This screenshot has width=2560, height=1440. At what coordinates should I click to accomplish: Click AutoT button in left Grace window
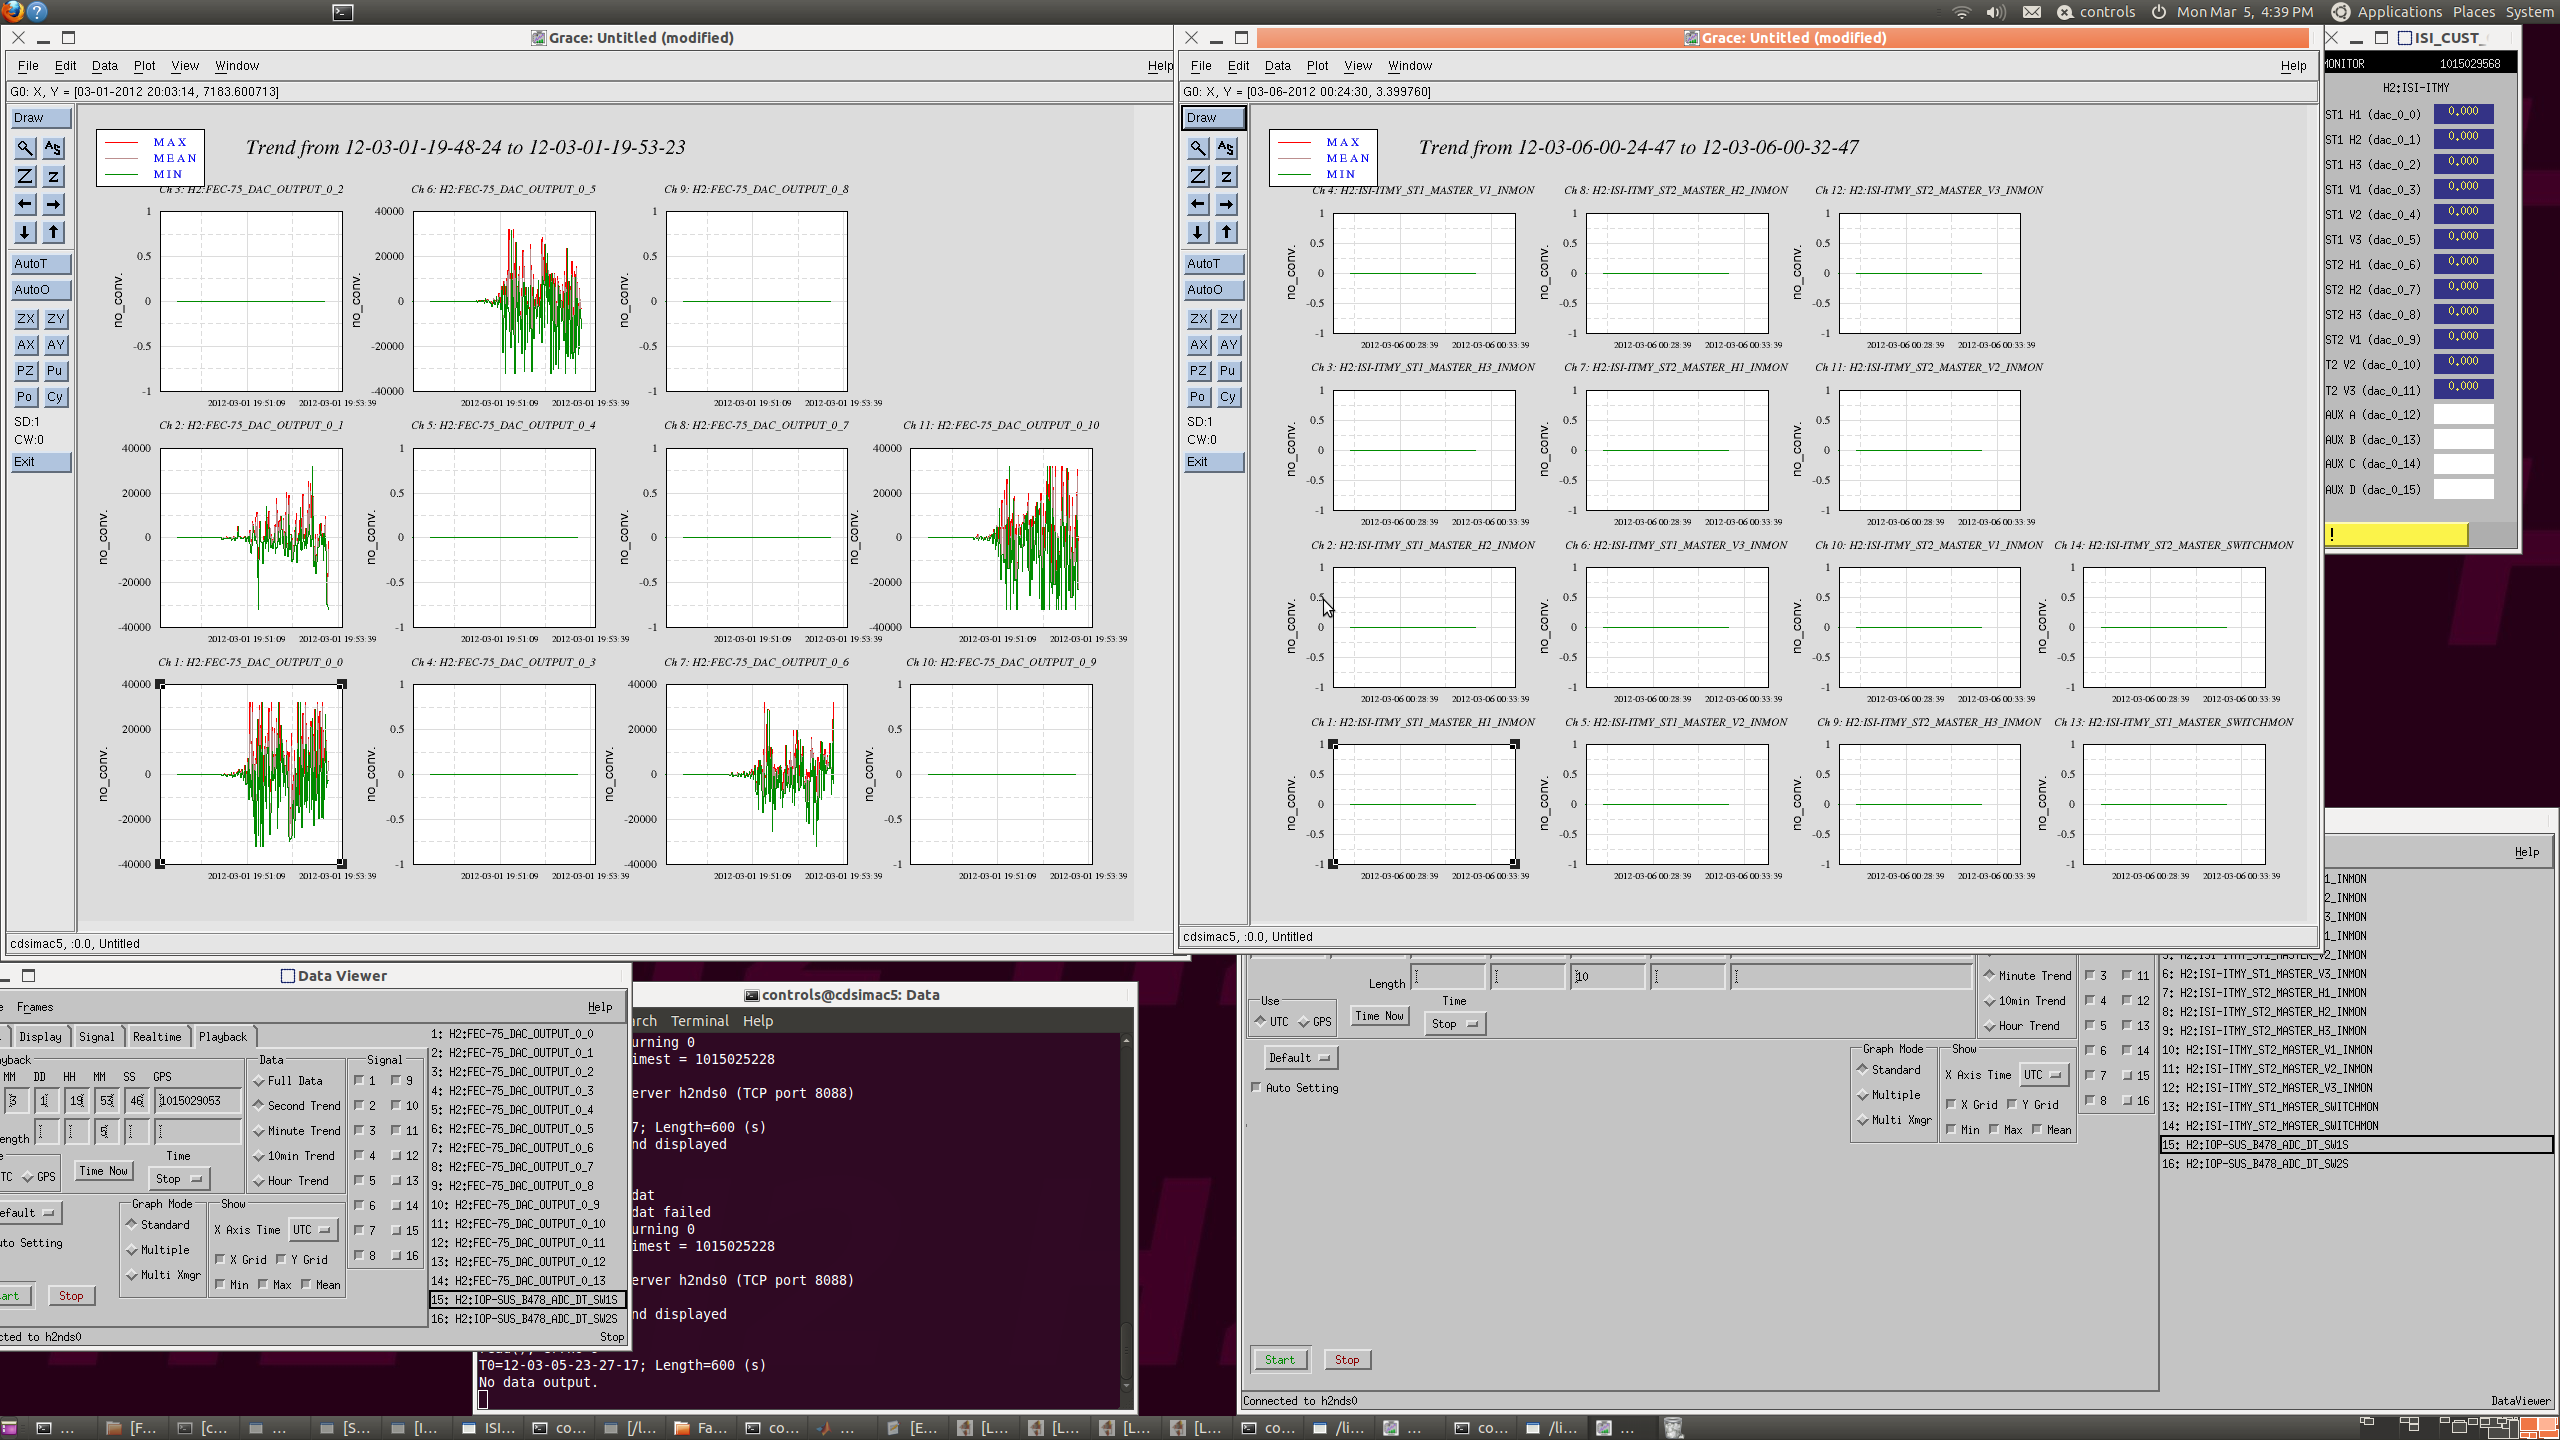click(x=41, y=264)
